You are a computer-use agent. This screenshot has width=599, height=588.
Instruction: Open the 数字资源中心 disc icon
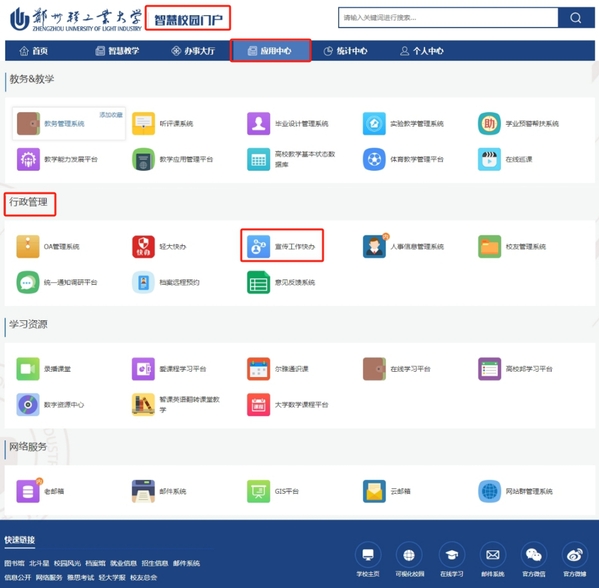coord(28,405)
